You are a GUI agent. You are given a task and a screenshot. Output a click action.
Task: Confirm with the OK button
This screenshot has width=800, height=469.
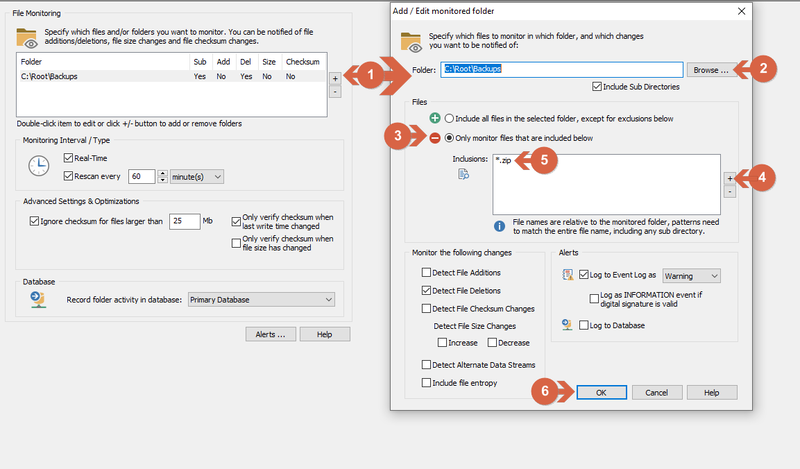602,392
